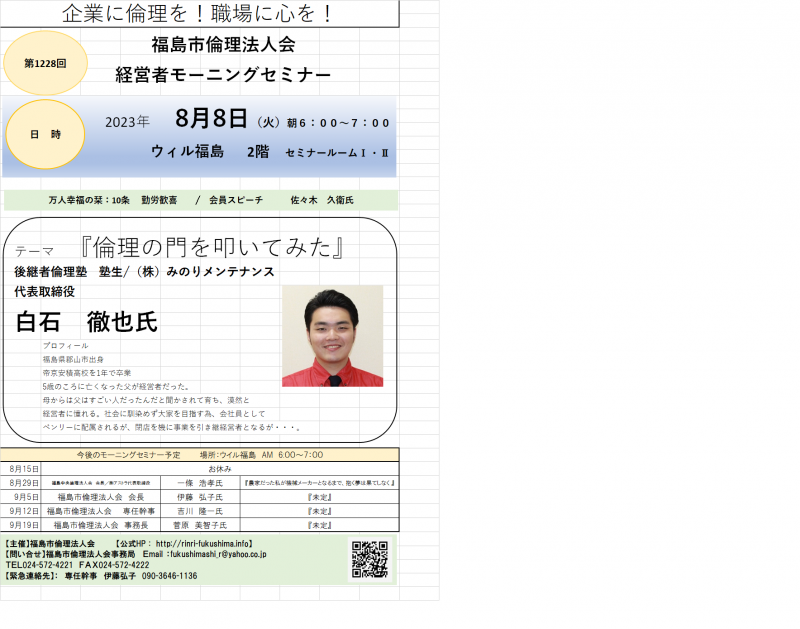Click the 企業に倫理を！職場に心を！ header banner
The height and width of the screenshot is (629, 800).
point(198,14)
